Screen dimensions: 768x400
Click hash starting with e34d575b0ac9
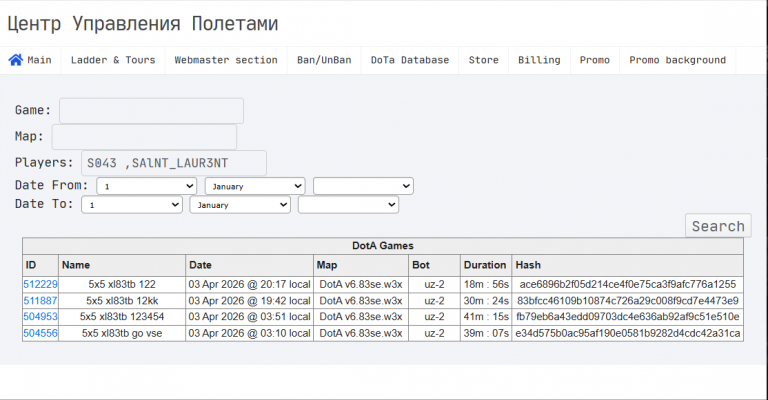pyautogui.click(x=627, y=333)
